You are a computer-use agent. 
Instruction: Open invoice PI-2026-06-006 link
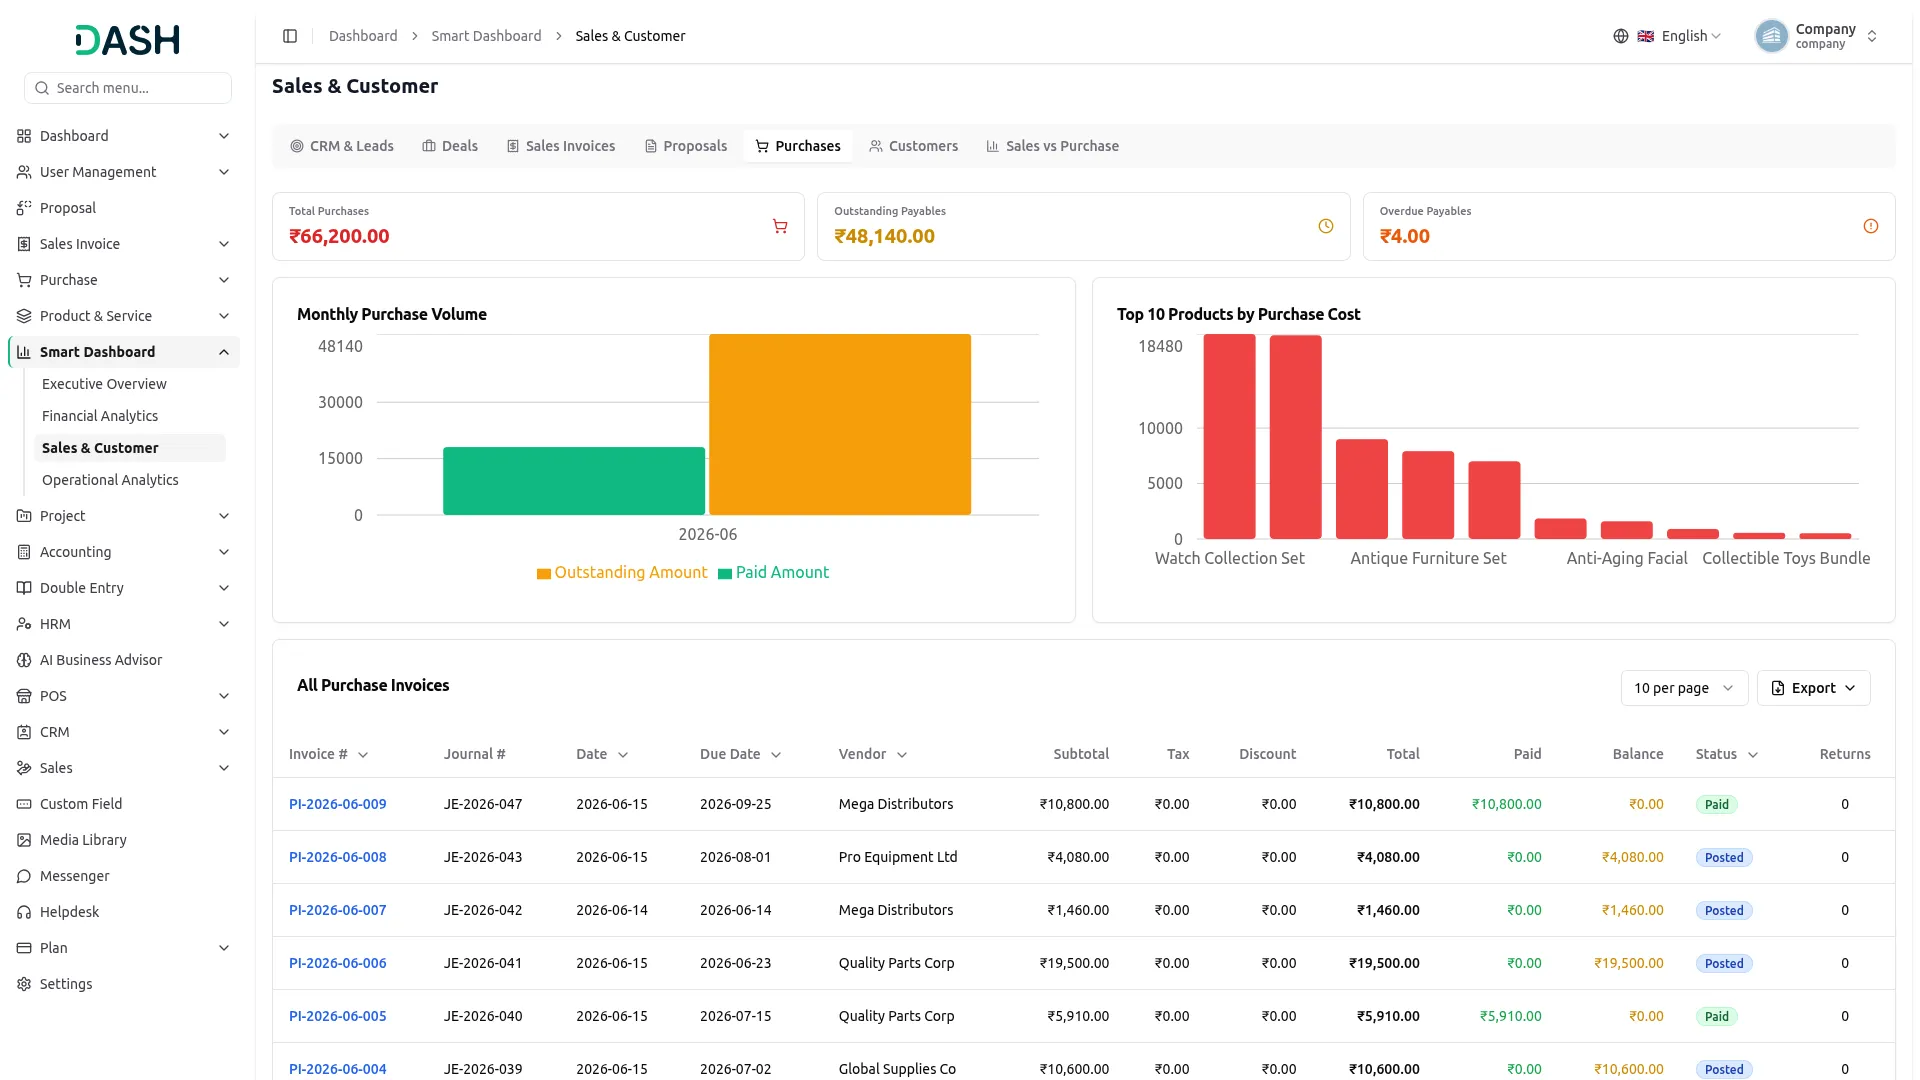pos(337,963)
